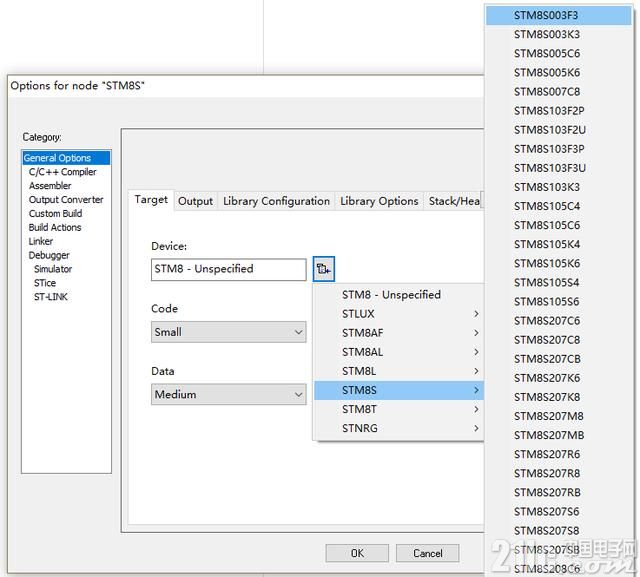Select device STM8S005K6

pos(558,73)
